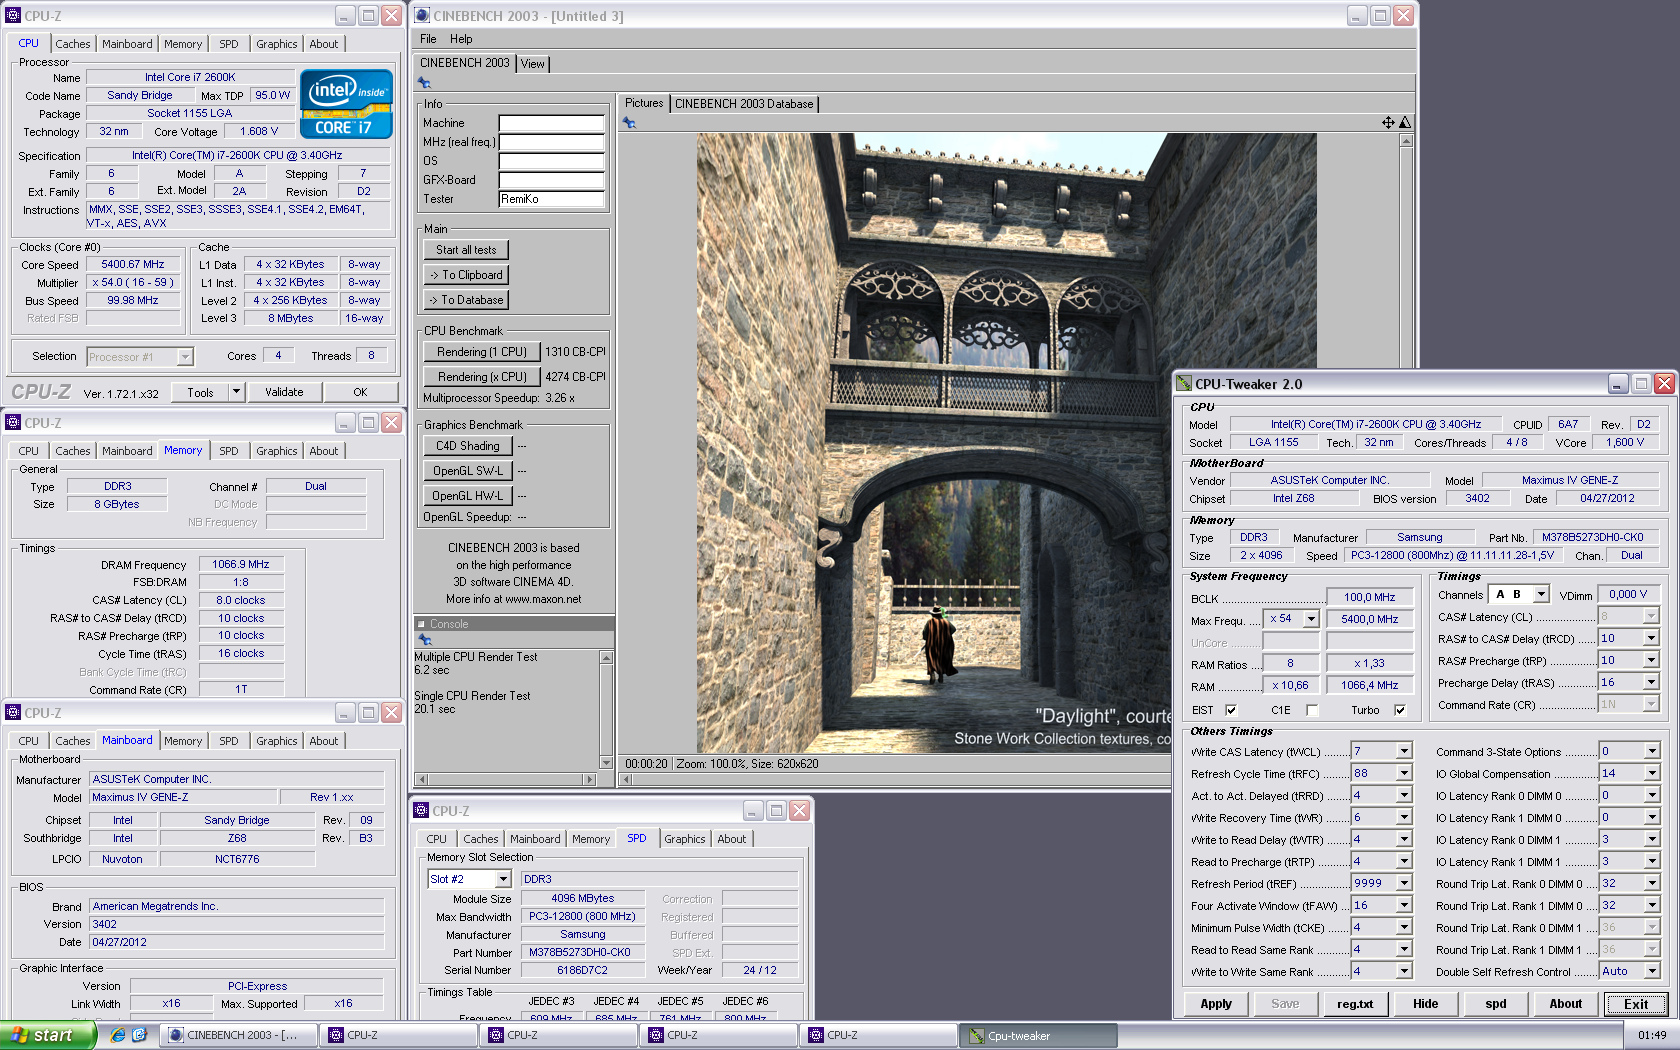This screenshot has height=1050, width=1680.
Task: Open the Tools dropdown arrow in CPU-Z
Action: [x=237, y=392]
